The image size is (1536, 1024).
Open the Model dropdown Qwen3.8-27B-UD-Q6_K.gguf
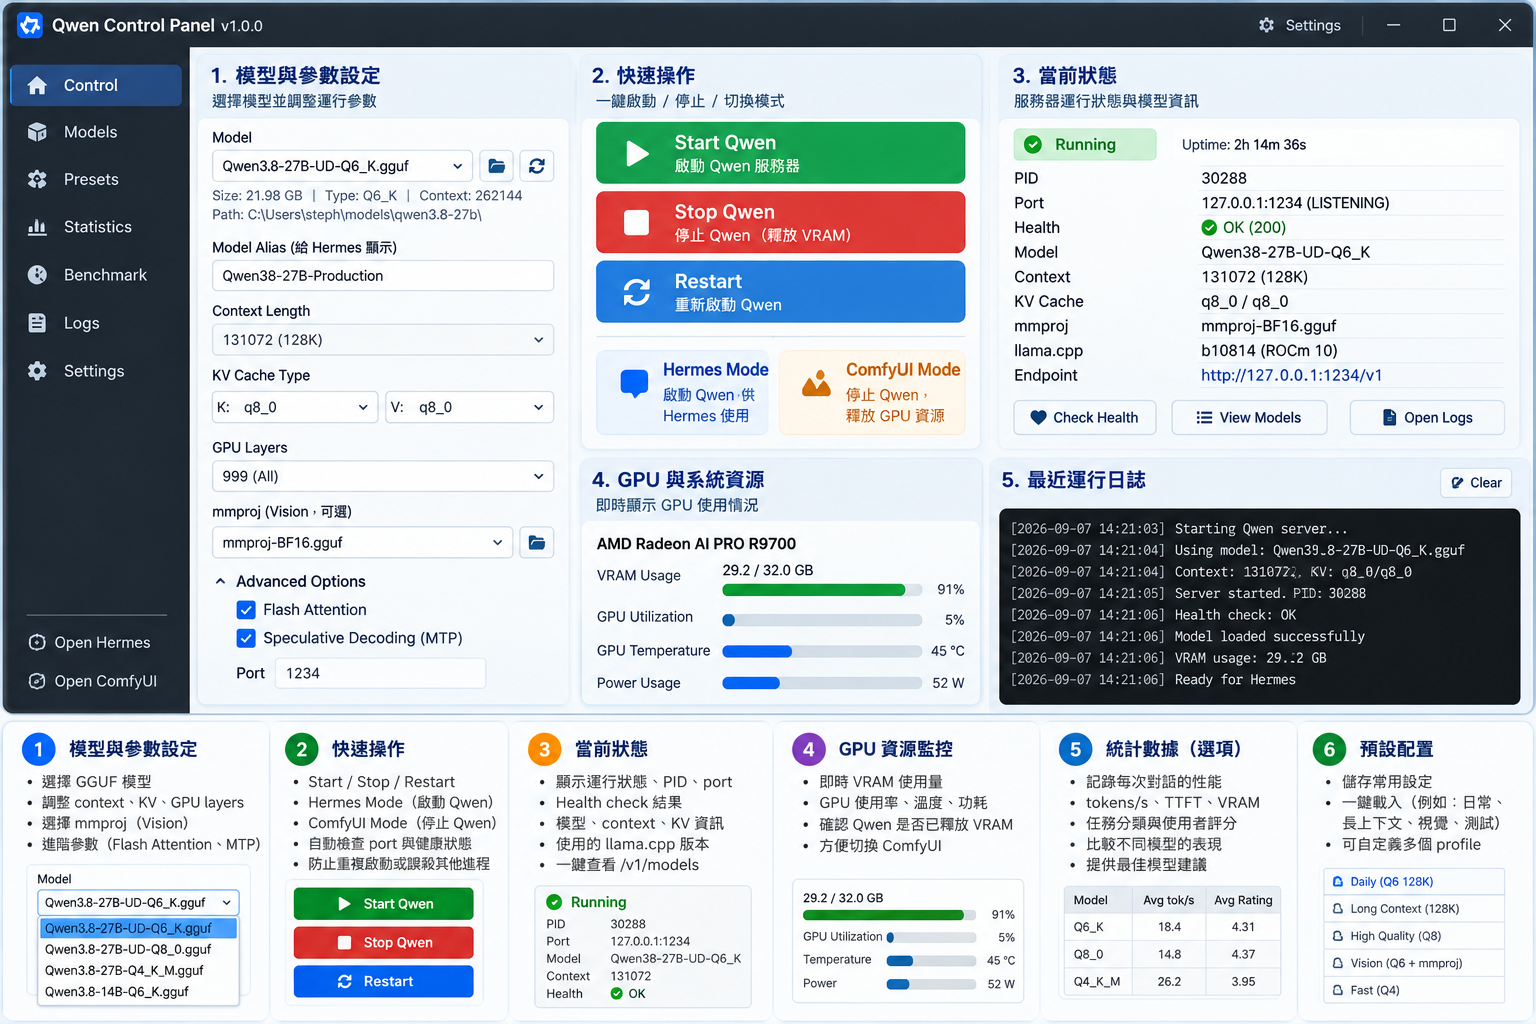342,166
